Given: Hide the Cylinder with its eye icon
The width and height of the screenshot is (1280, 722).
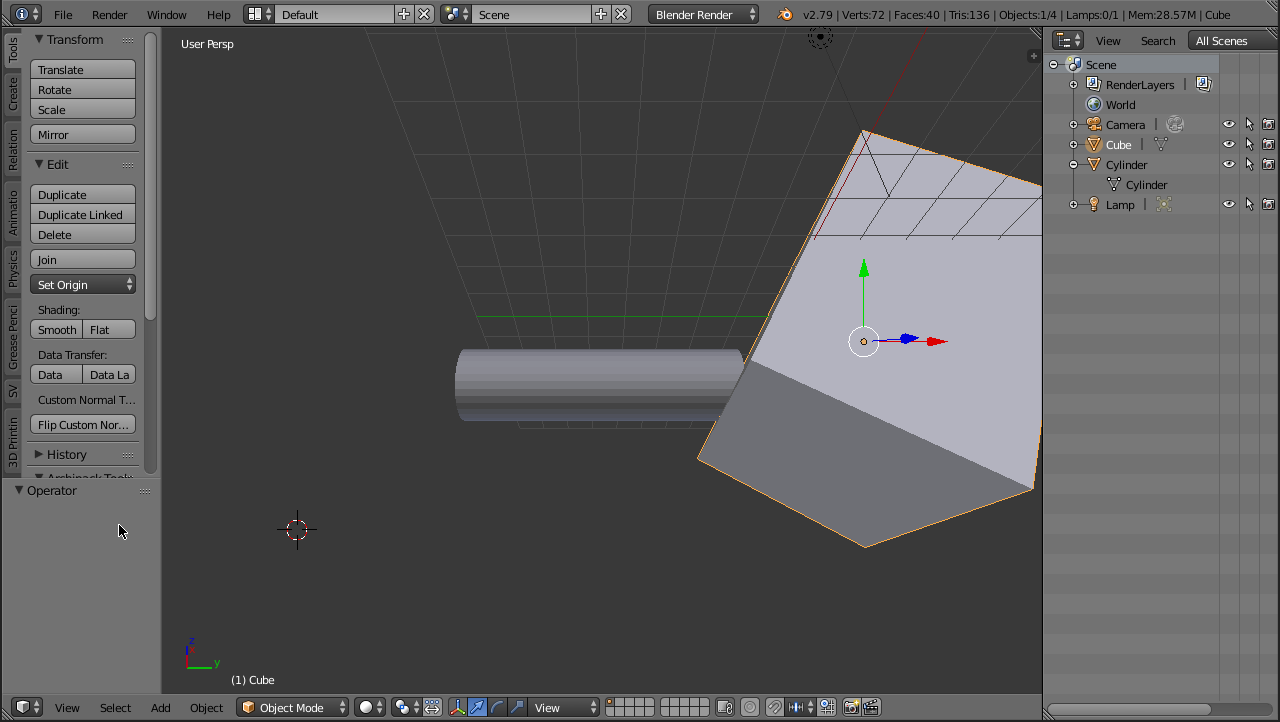Looking at the screenshot, I should coord(1229,164).
